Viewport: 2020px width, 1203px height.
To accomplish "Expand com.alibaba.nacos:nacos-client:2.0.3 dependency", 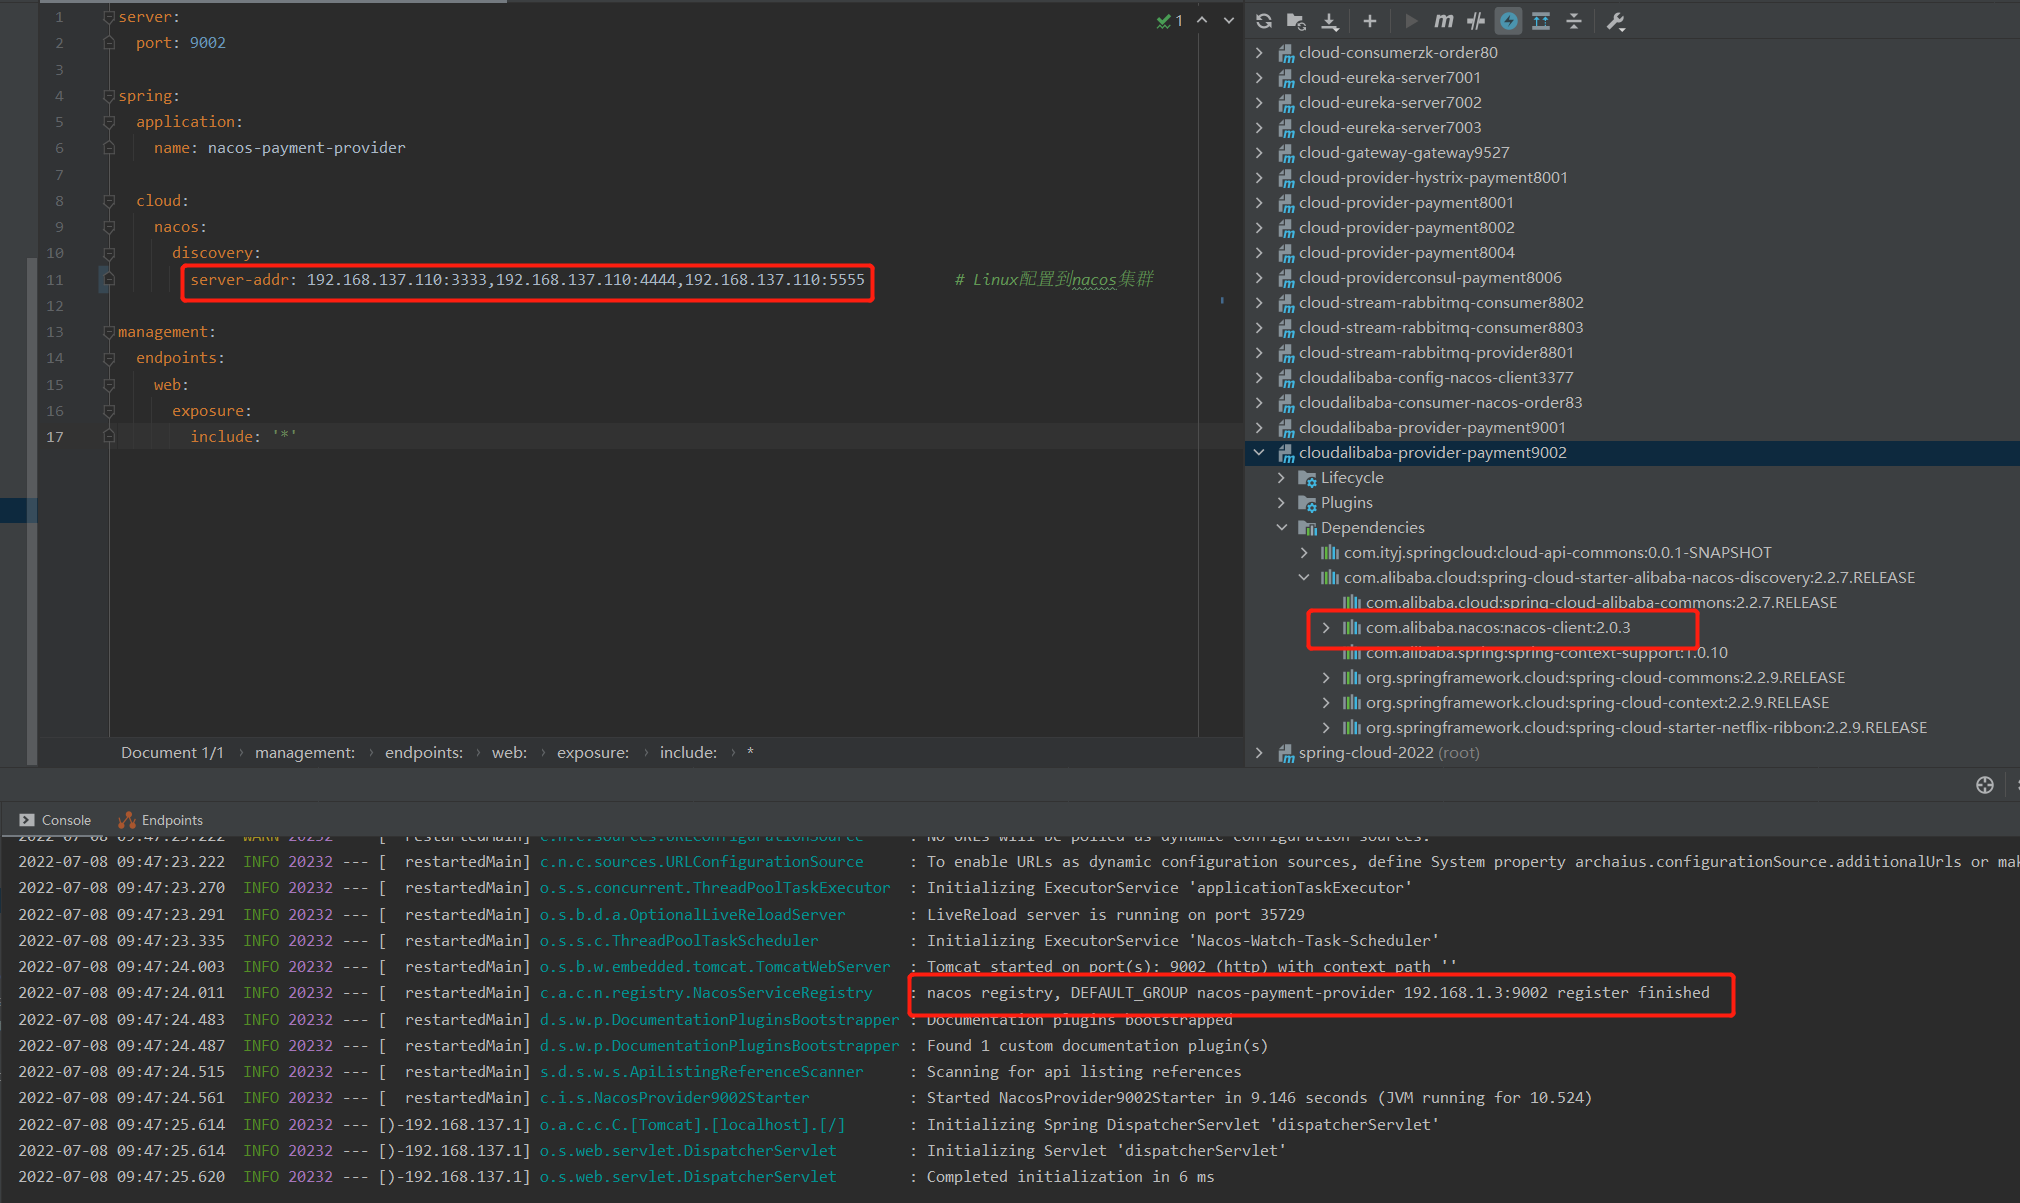I will pyautogui.click(x=1326, y=628).
